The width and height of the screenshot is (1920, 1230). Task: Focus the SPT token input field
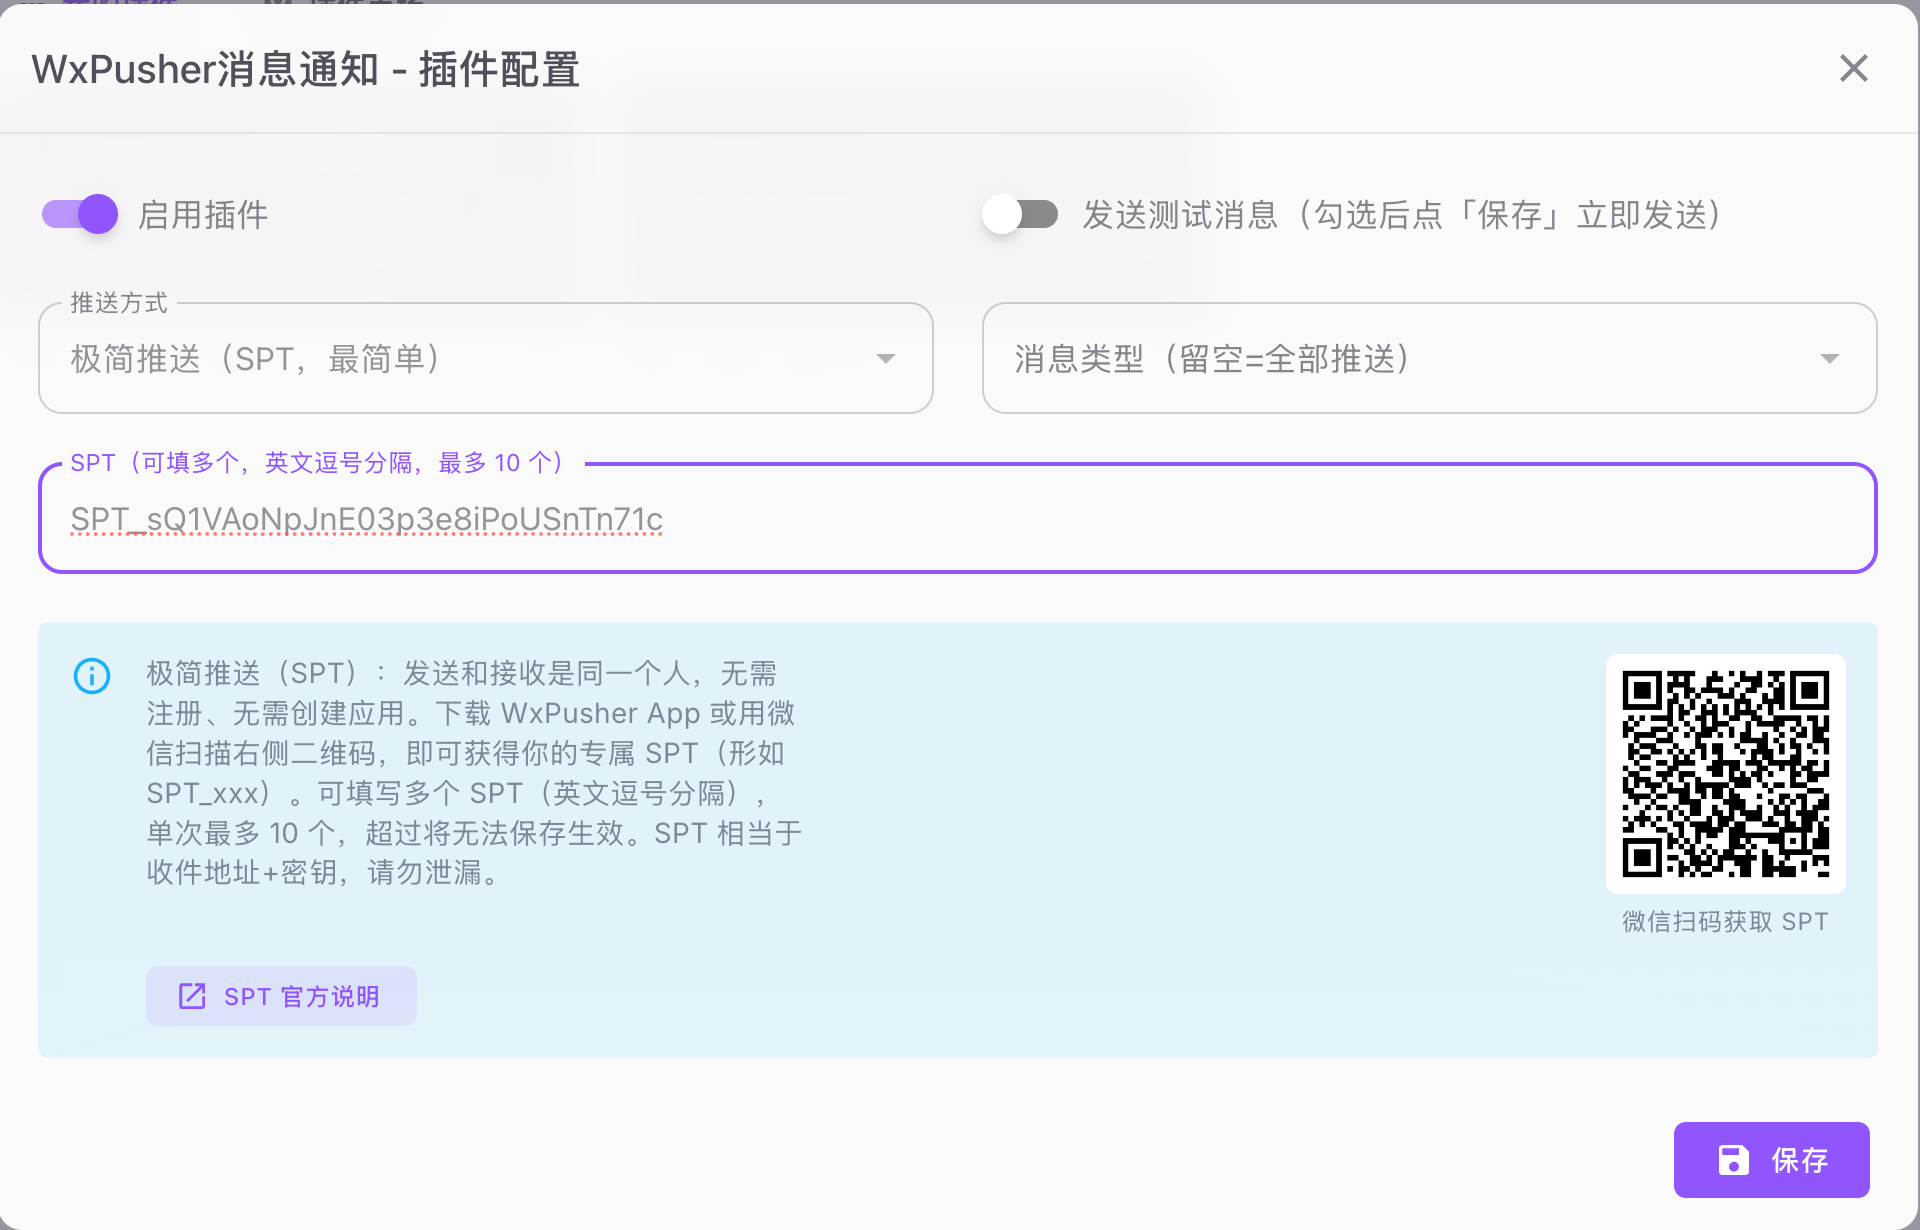(957, 518)
